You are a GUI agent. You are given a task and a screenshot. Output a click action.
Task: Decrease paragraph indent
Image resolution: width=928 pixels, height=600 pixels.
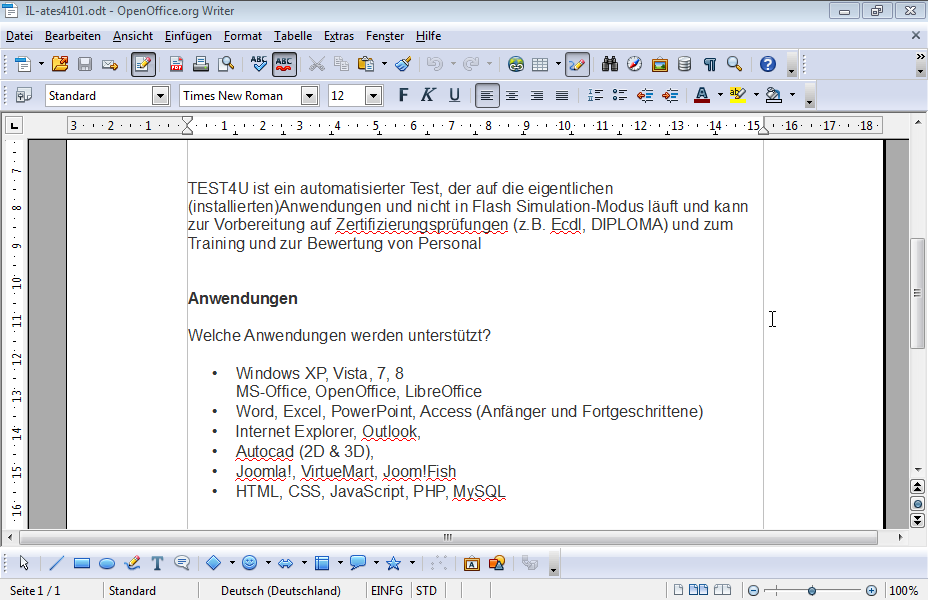(645, 95)
